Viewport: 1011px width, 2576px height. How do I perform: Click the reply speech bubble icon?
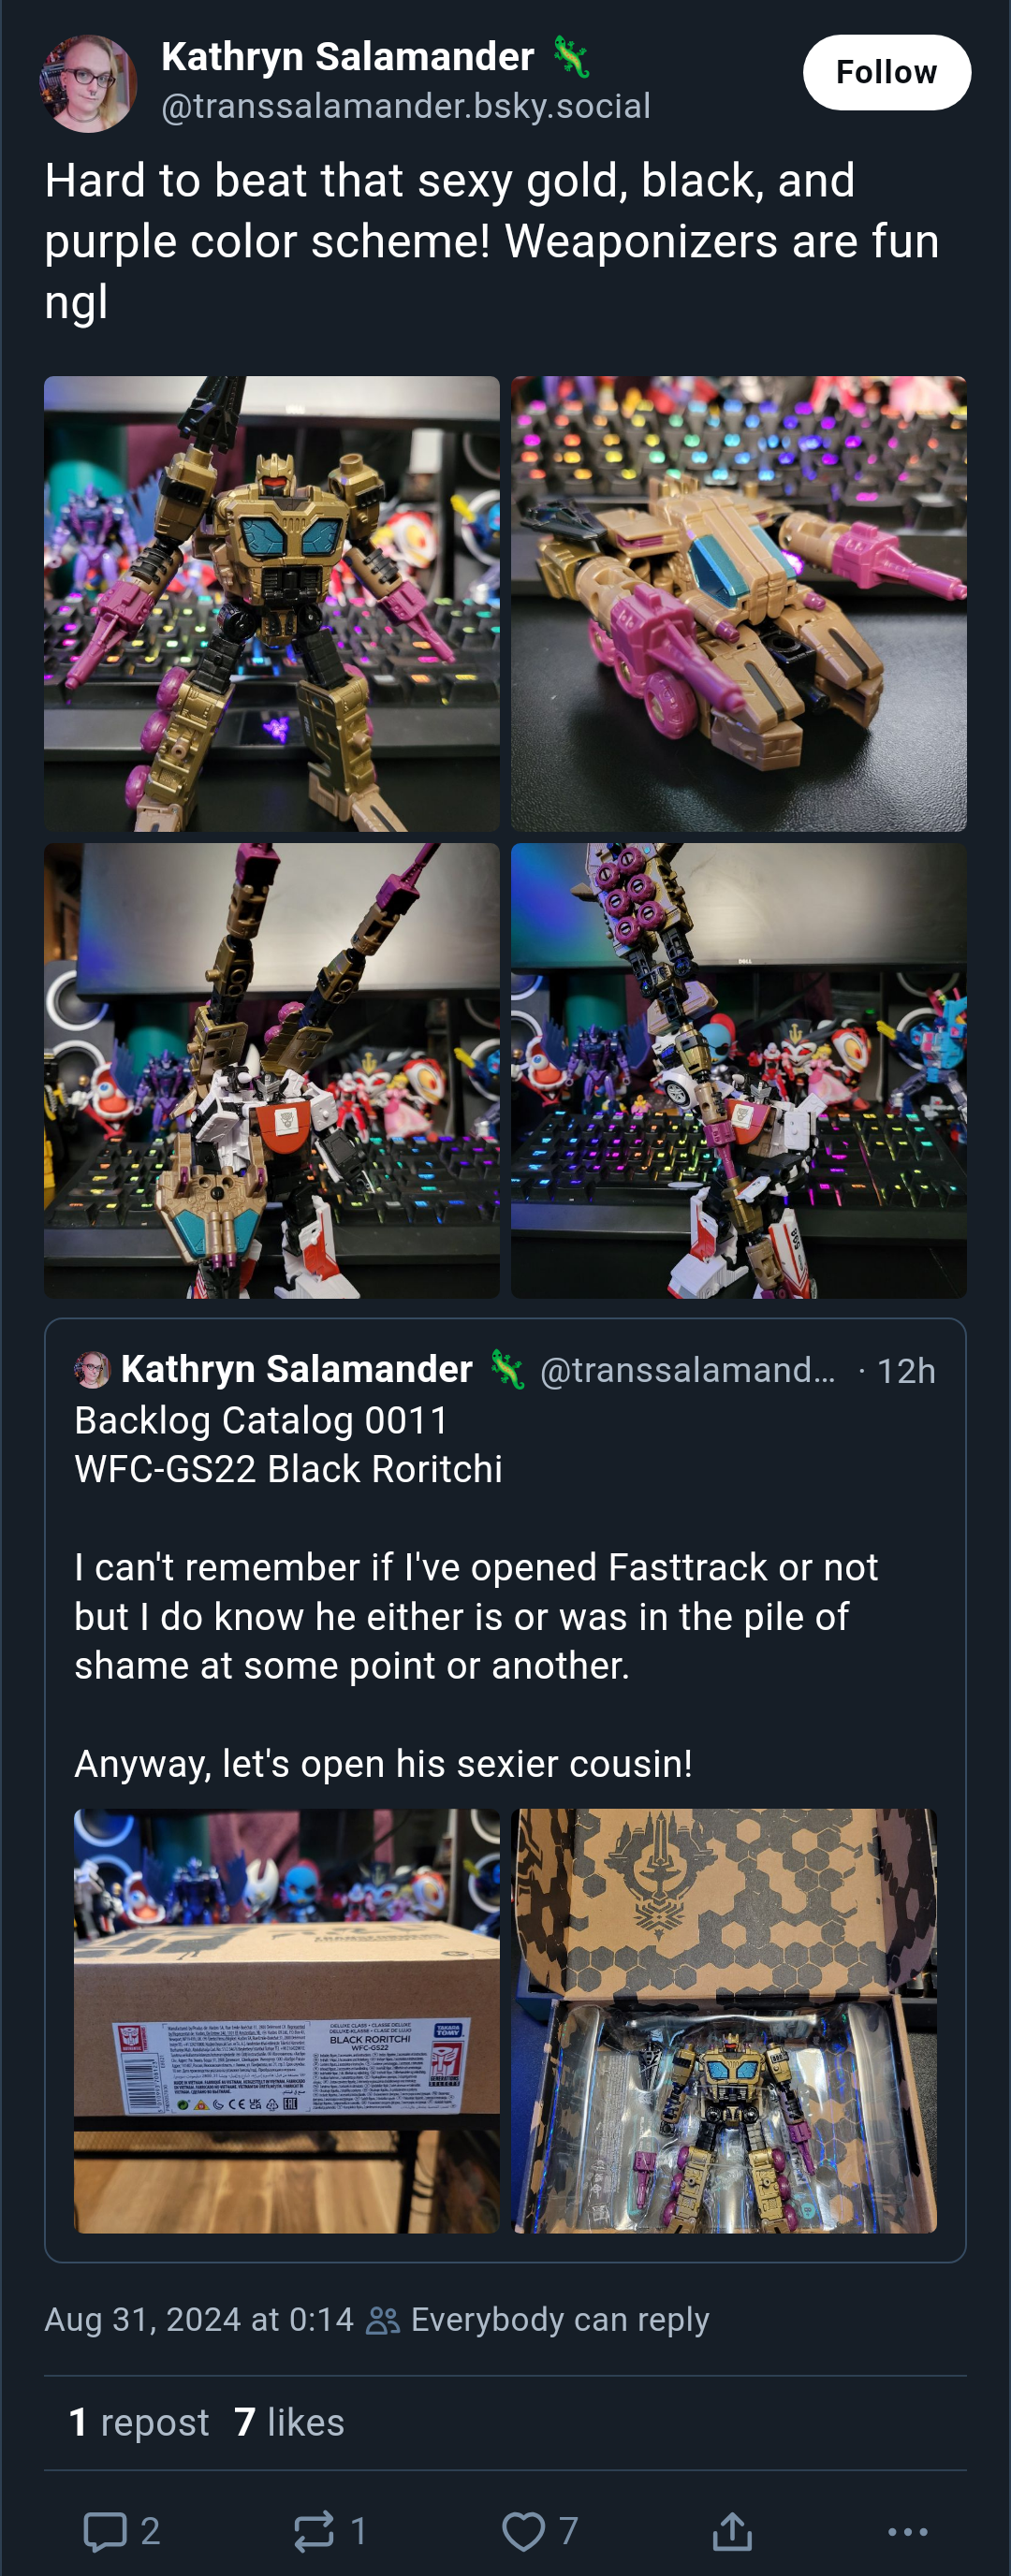[x=105, y=2530]
